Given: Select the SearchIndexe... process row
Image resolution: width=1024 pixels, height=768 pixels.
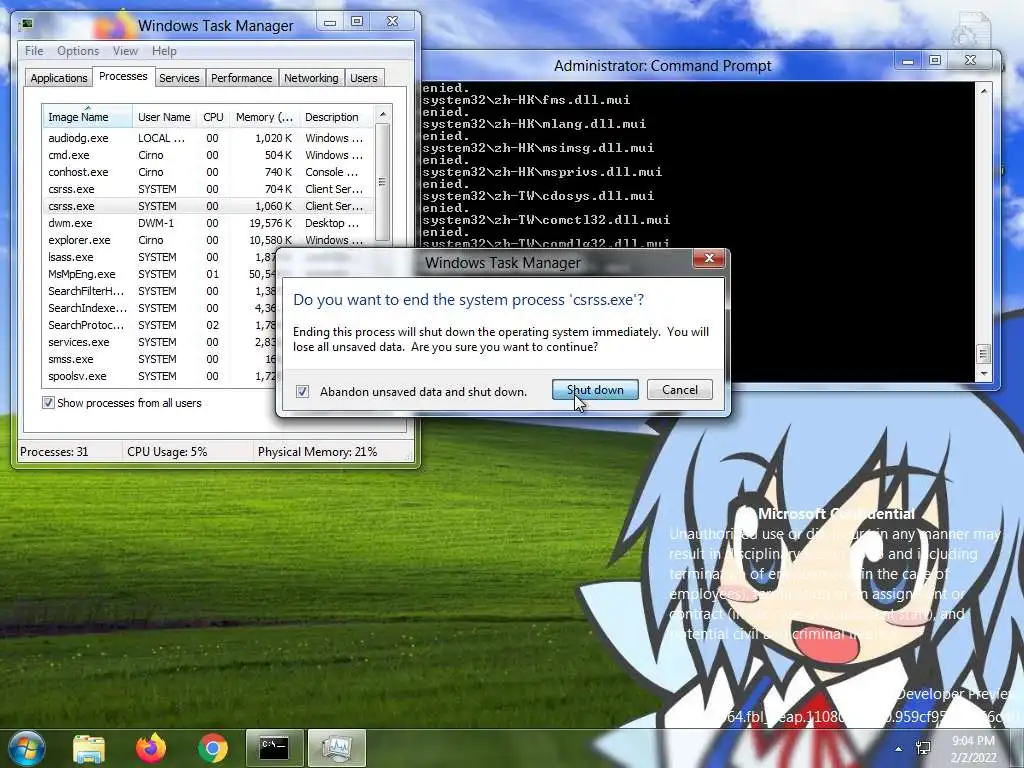Looking at the screenshot, I should pyautogui.click(x=159, y=308).
